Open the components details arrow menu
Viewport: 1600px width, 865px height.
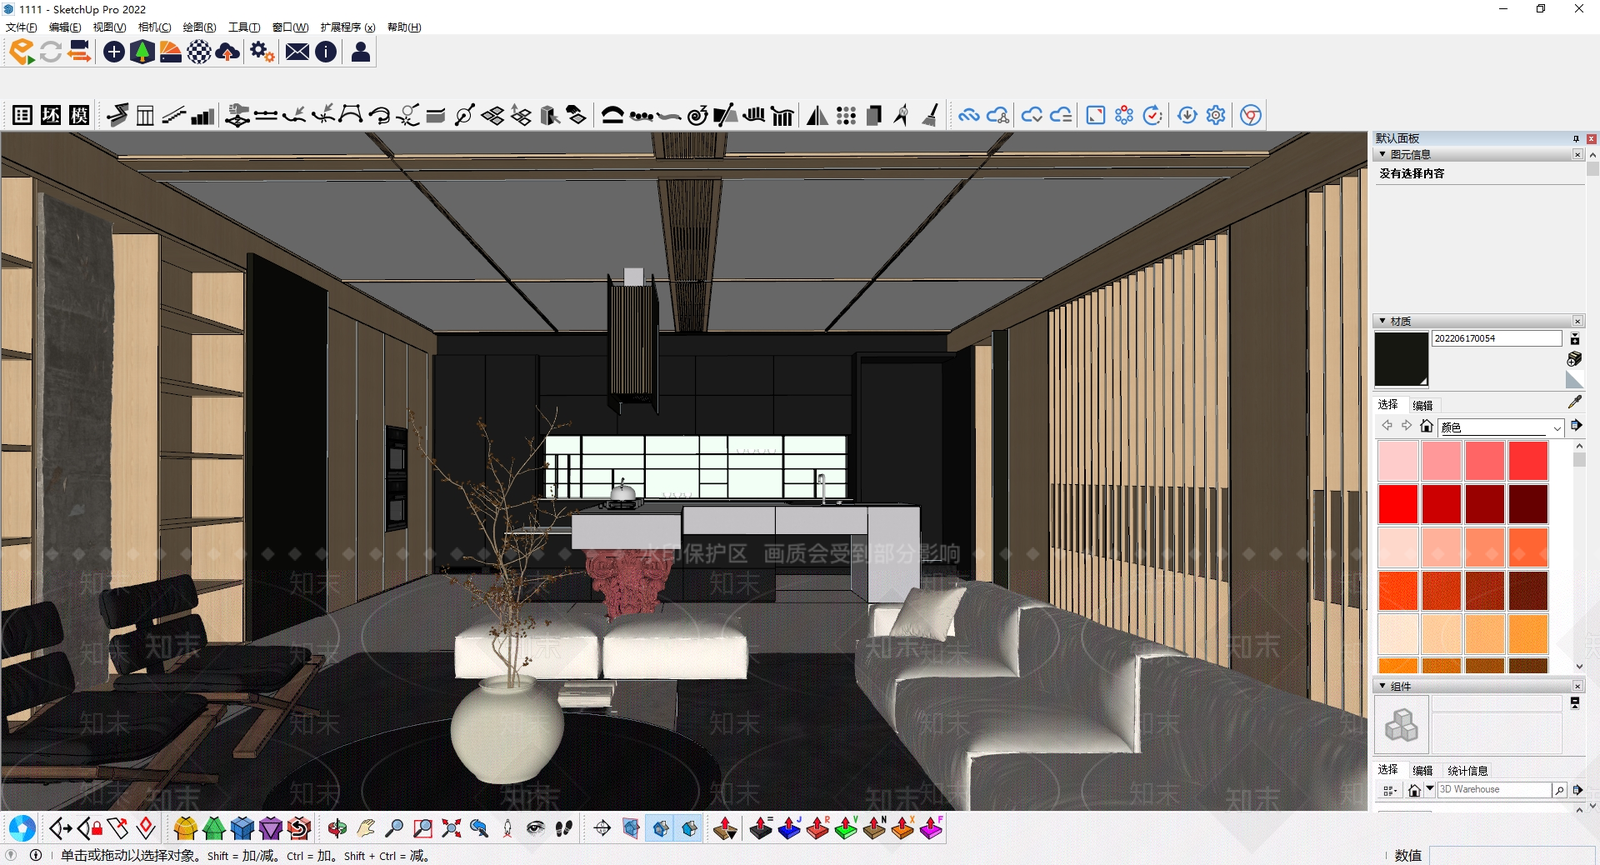tap(1577, 790)
